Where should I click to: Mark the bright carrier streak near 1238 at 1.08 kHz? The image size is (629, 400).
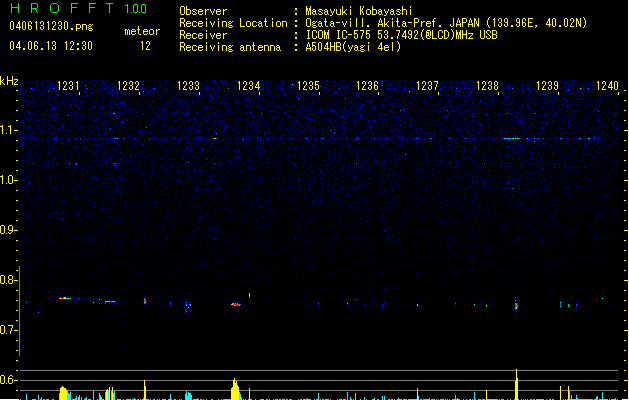point(511,138)
